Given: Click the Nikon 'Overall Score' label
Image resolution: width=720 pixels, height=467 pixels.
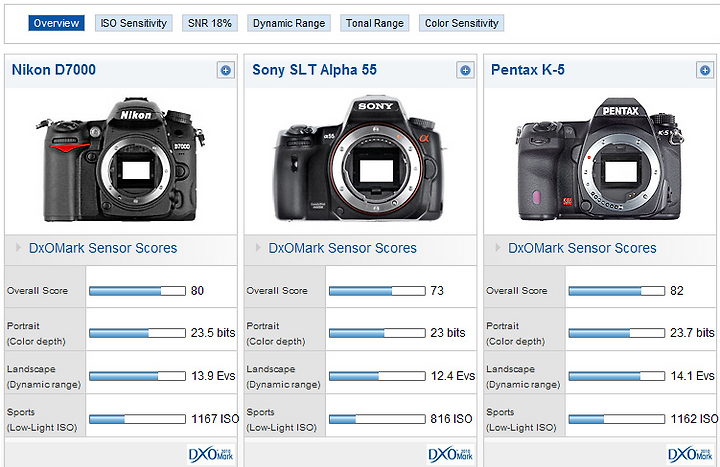Looking at the screenshot, I should point(37,291).
